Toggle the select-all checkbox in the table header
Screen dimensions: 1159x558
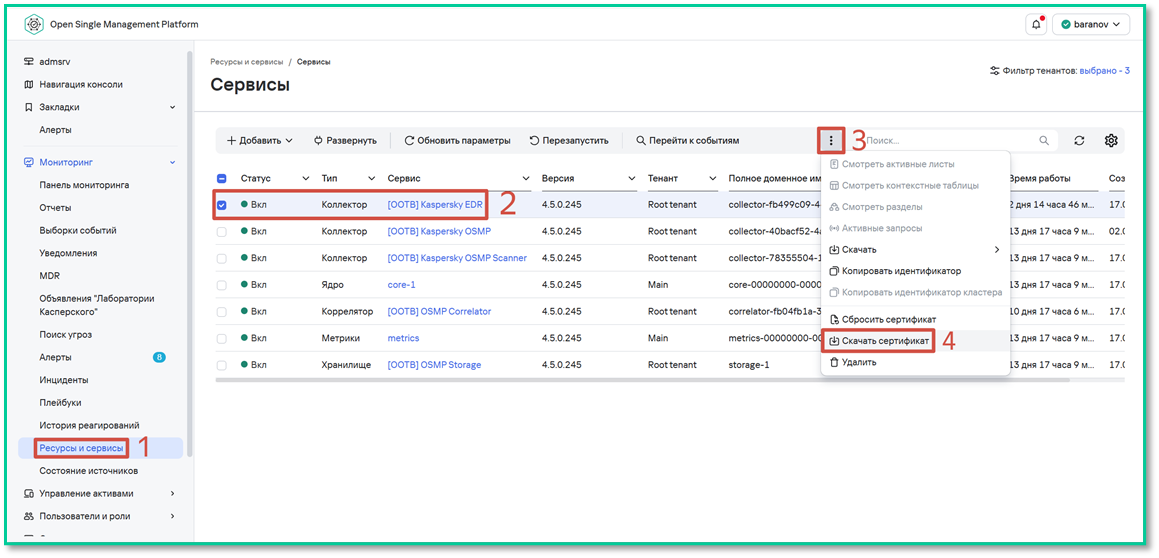pos(222,178)
